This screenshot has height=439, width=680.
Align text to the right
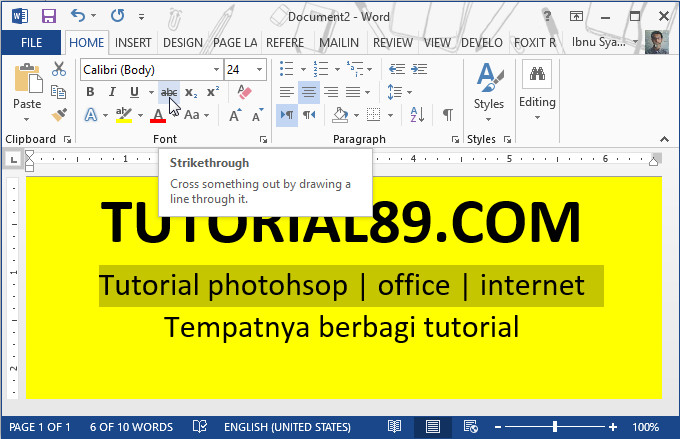(331, 92)
